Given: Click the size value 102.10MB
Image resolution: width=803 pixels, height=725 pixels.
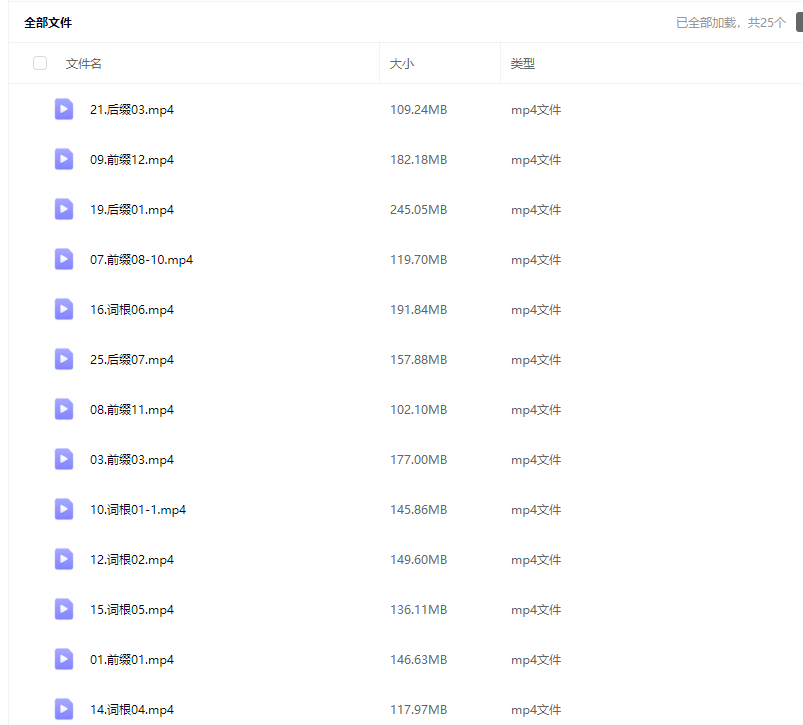Looking at the screenshot, I should pos(418,410).
